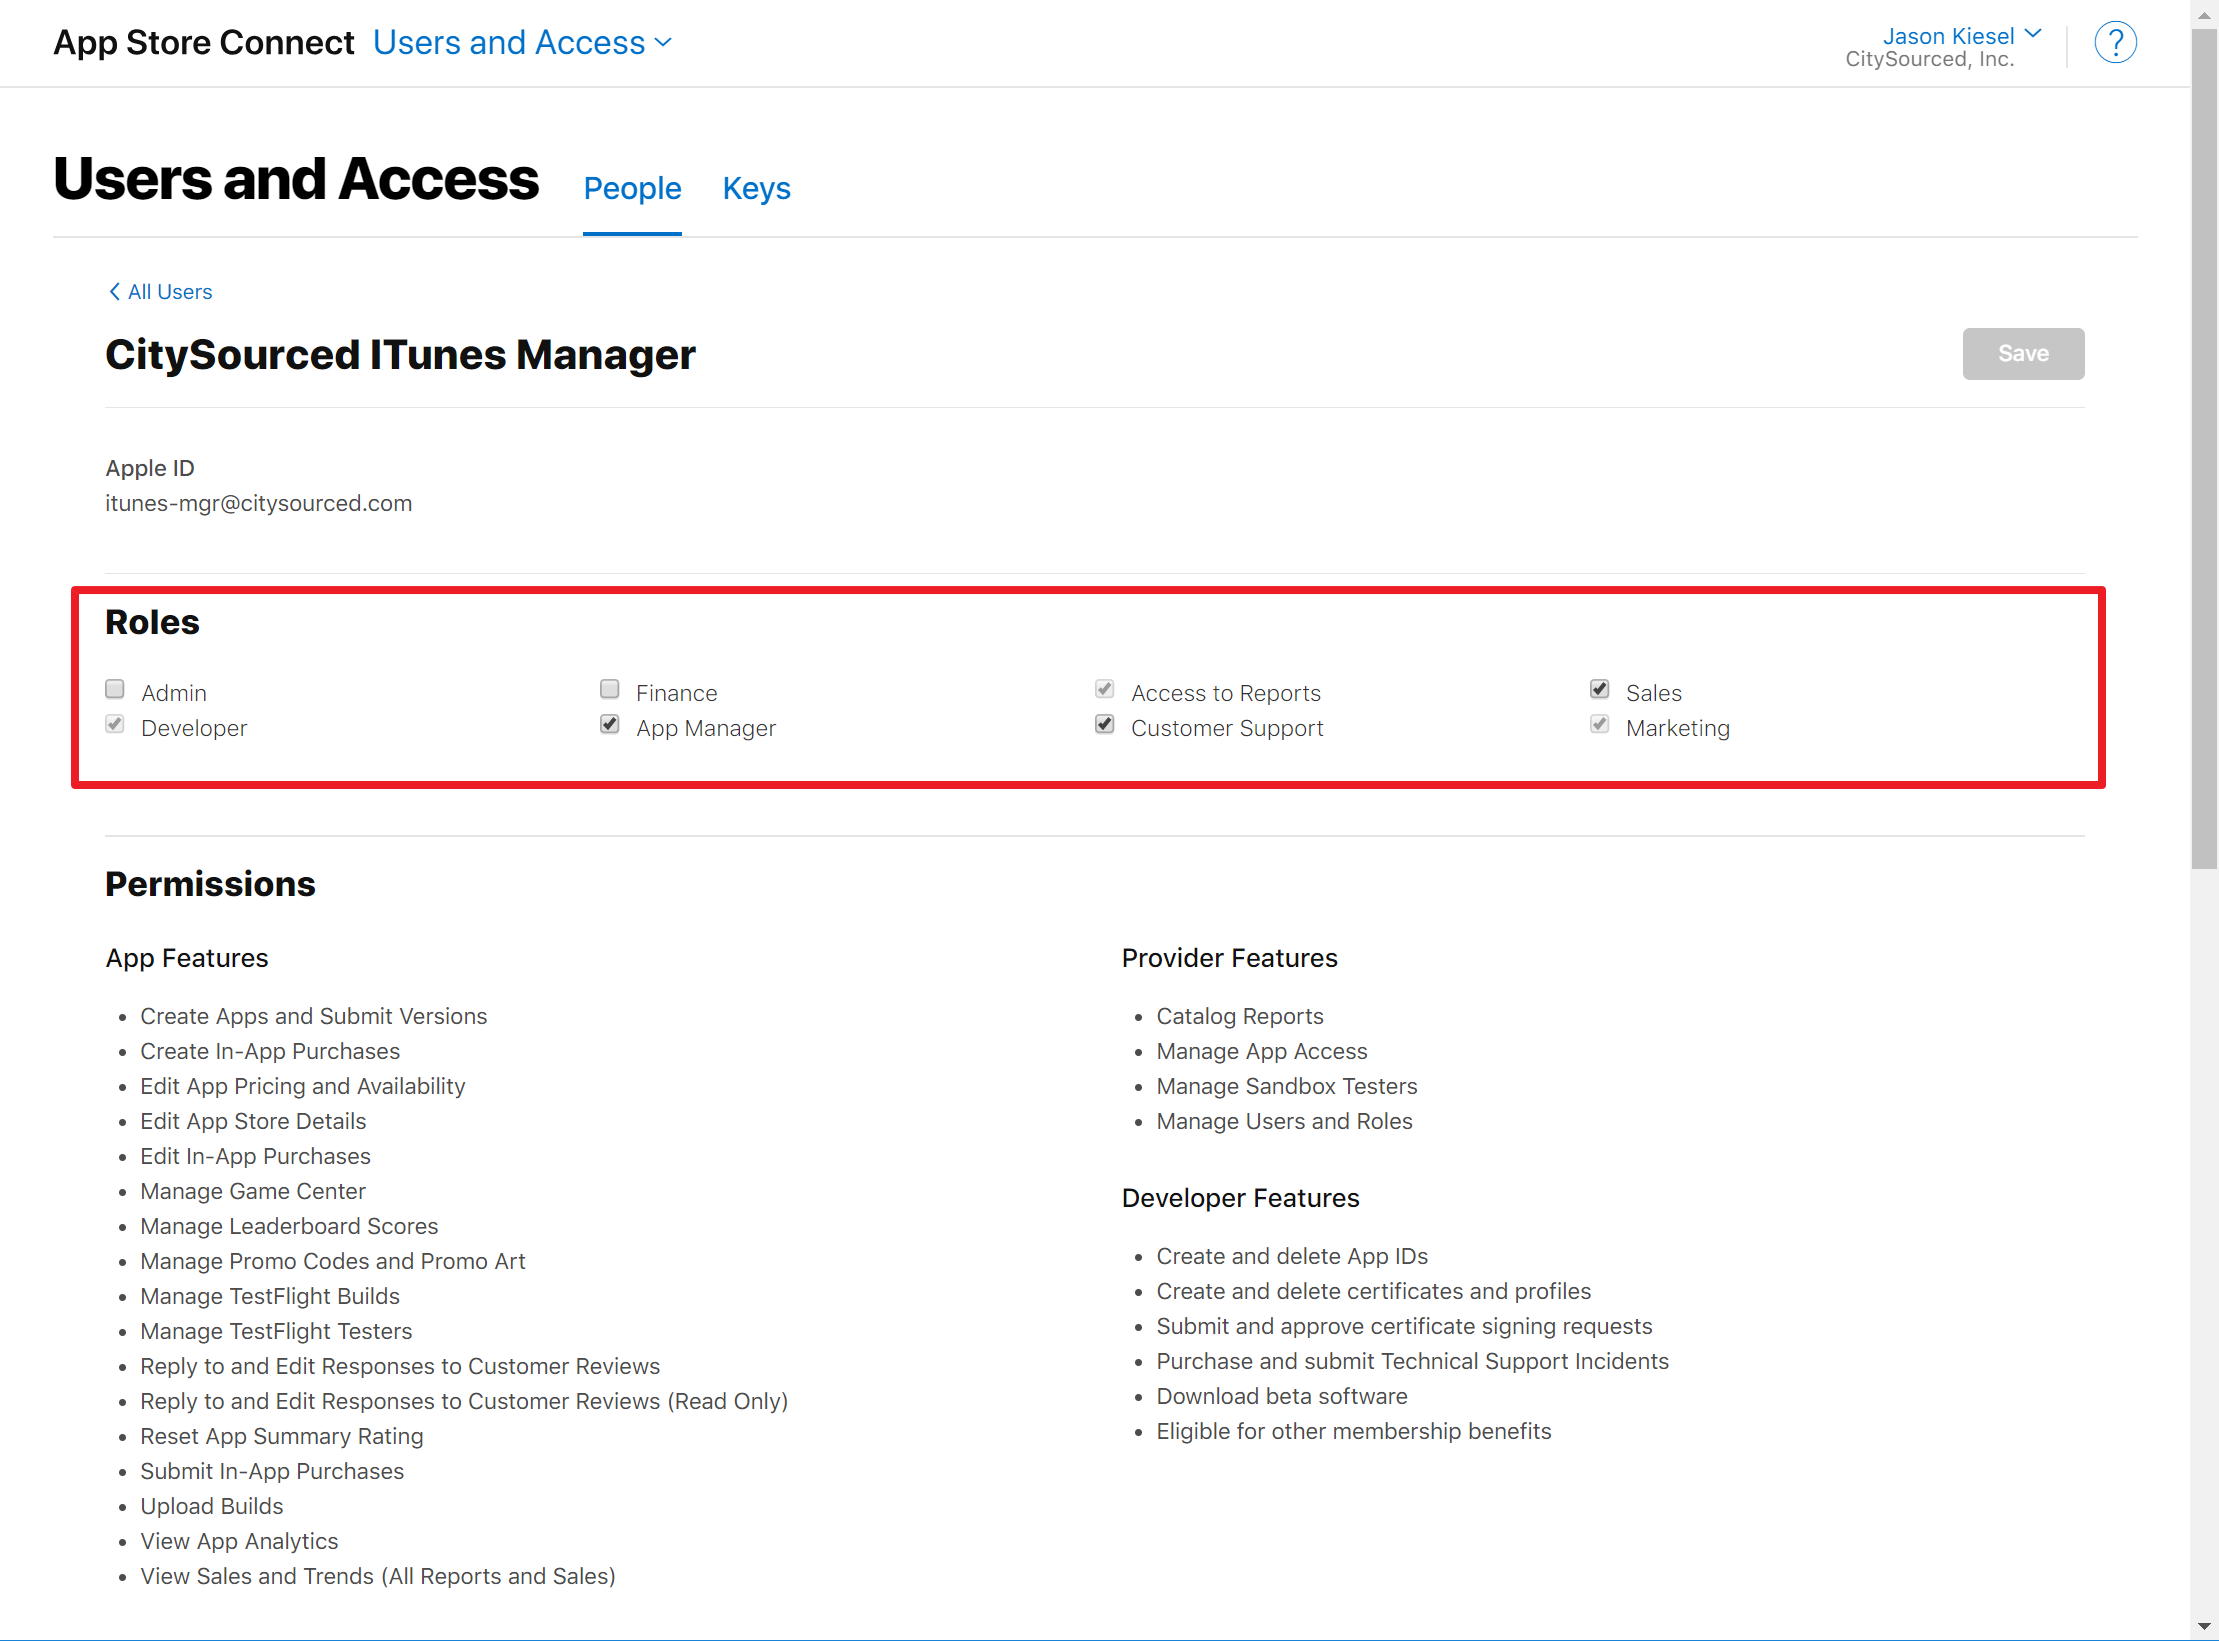Click the Developer Features subheading

tap(1240, 1198)
